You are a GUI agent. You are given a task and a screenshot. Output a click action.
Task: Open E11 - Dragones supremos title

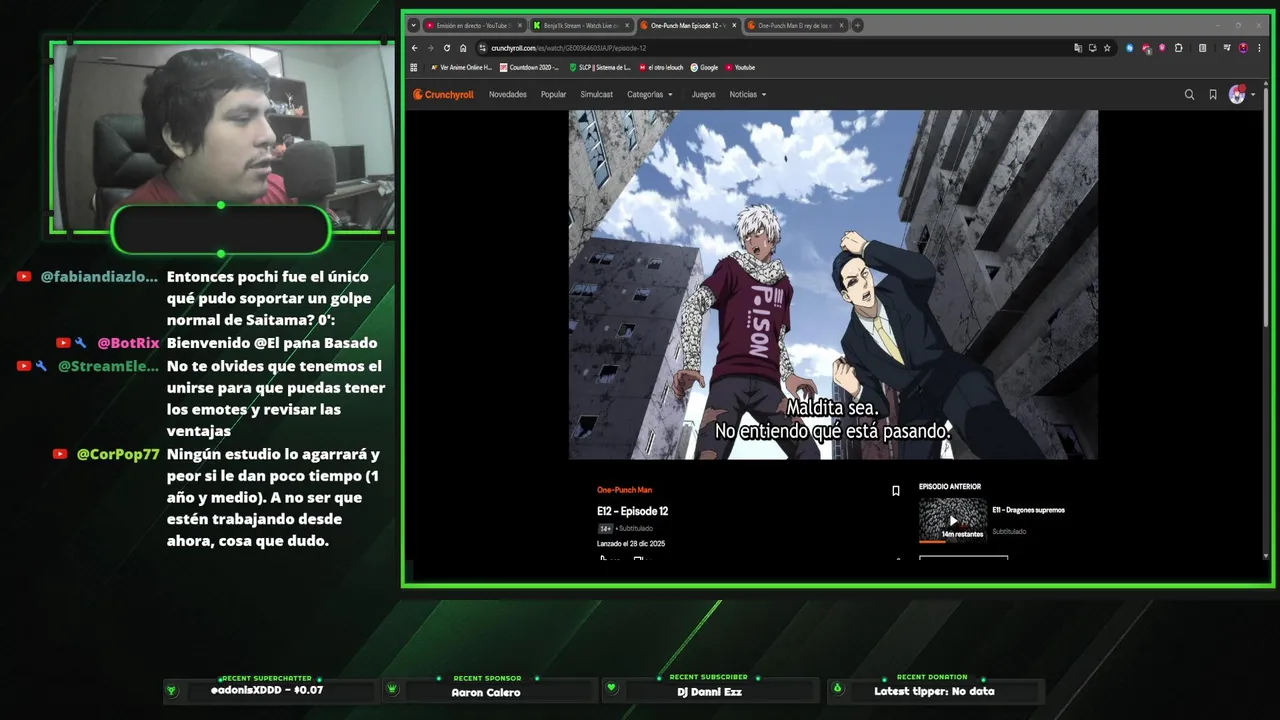(1028, 510)
